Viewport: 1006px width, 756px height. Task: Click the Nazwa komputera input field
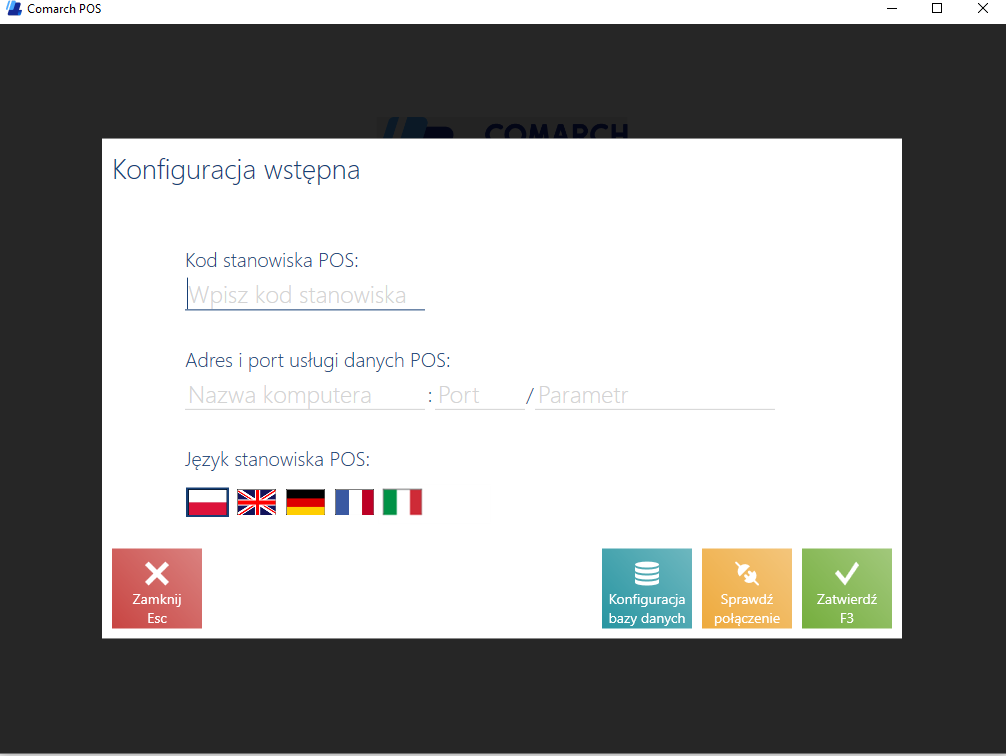(305, 395)
